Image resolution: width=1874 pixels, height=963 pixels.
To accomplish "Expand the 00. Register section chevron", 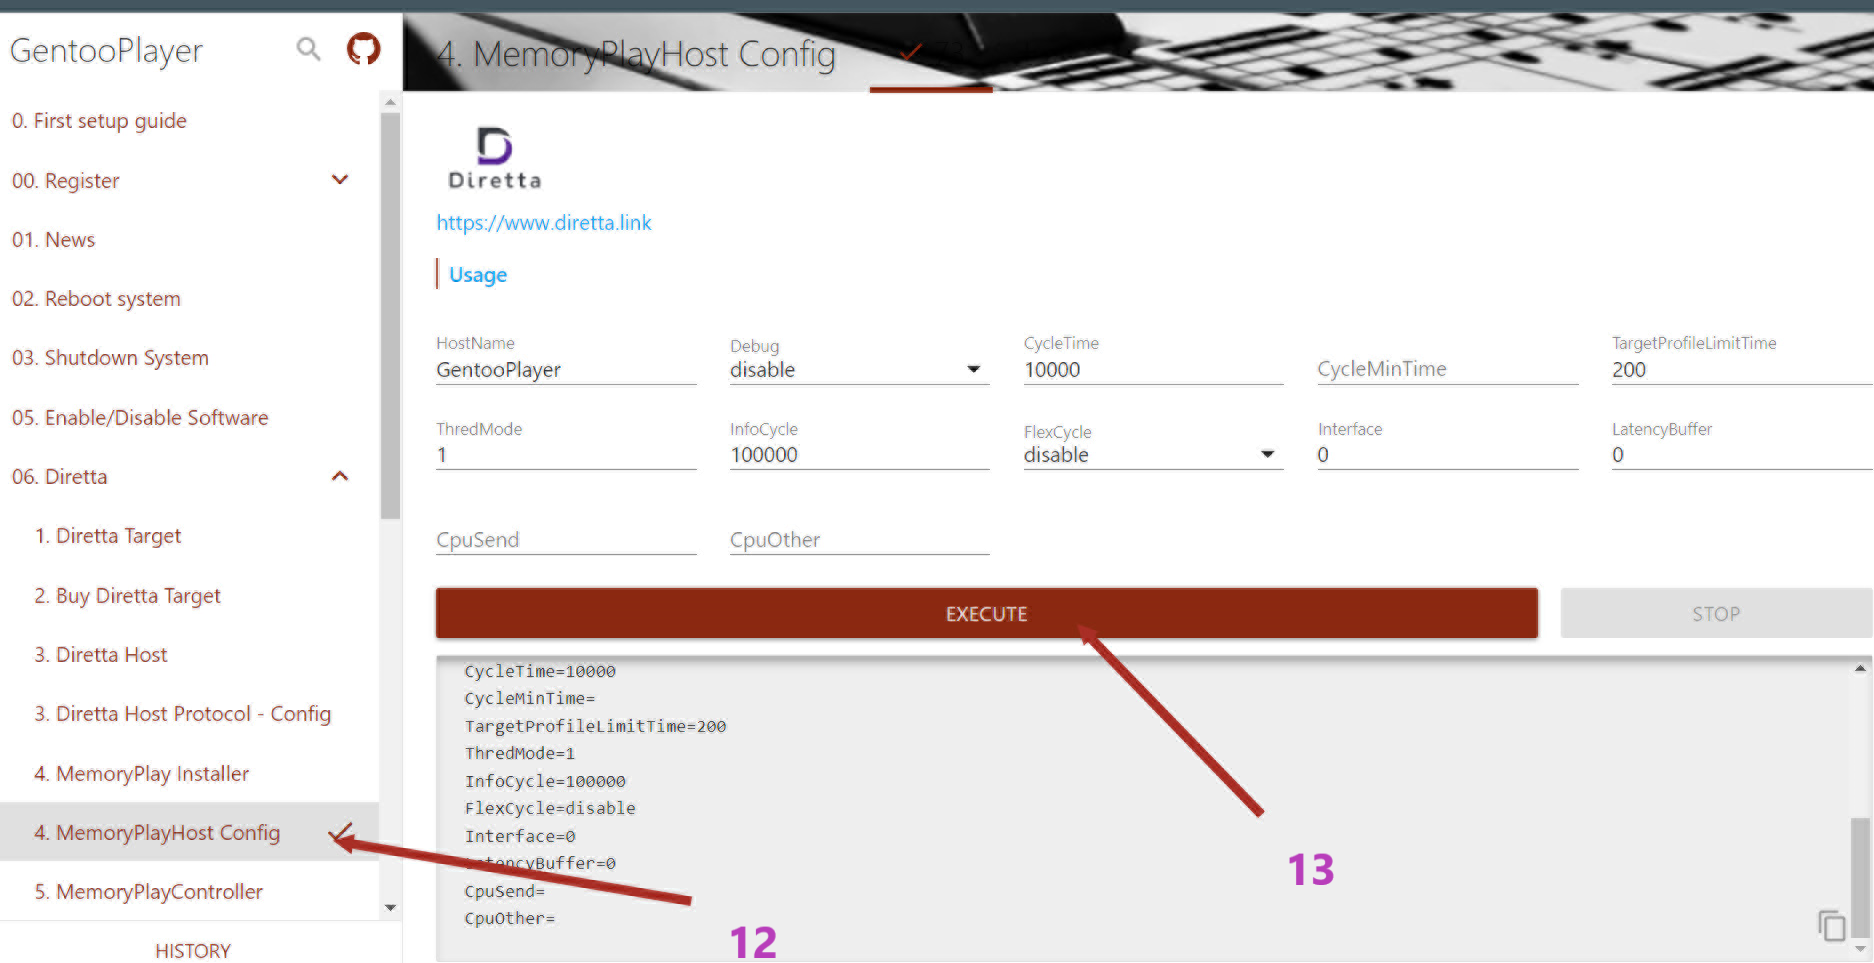I will coord(340,180).
